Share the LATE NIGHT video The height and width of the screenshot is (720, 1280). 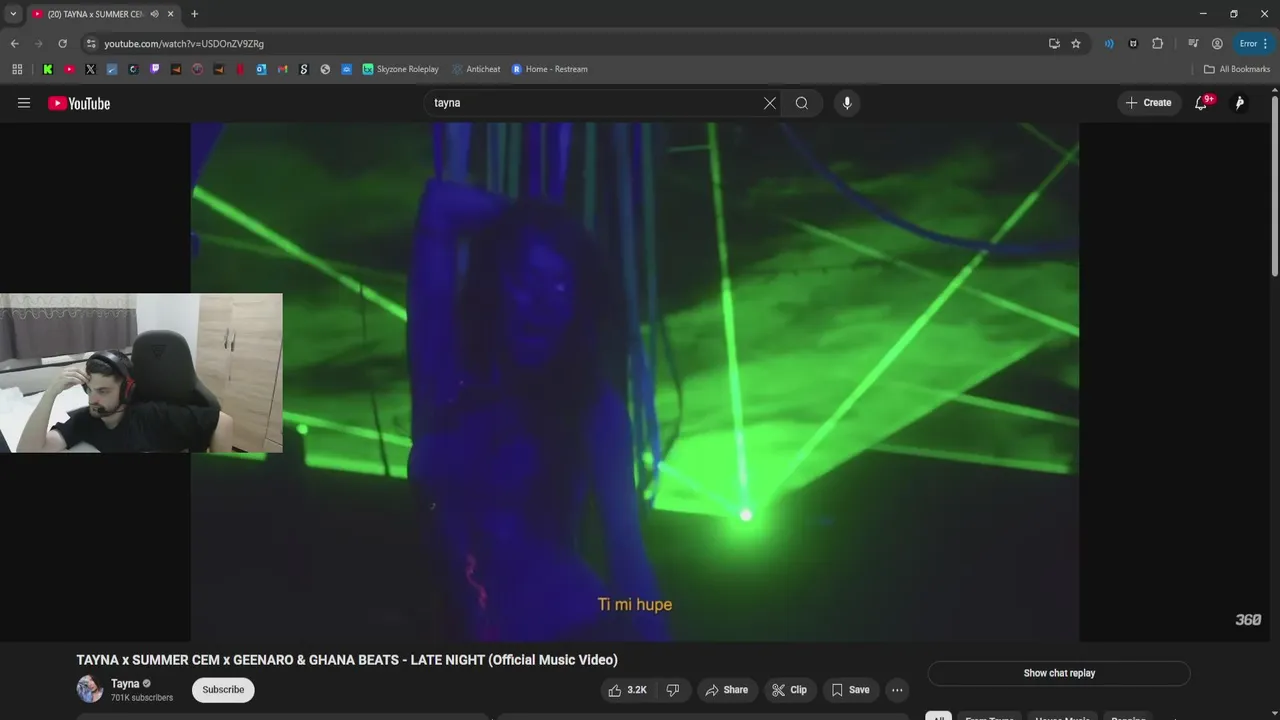tap(727, 690)
